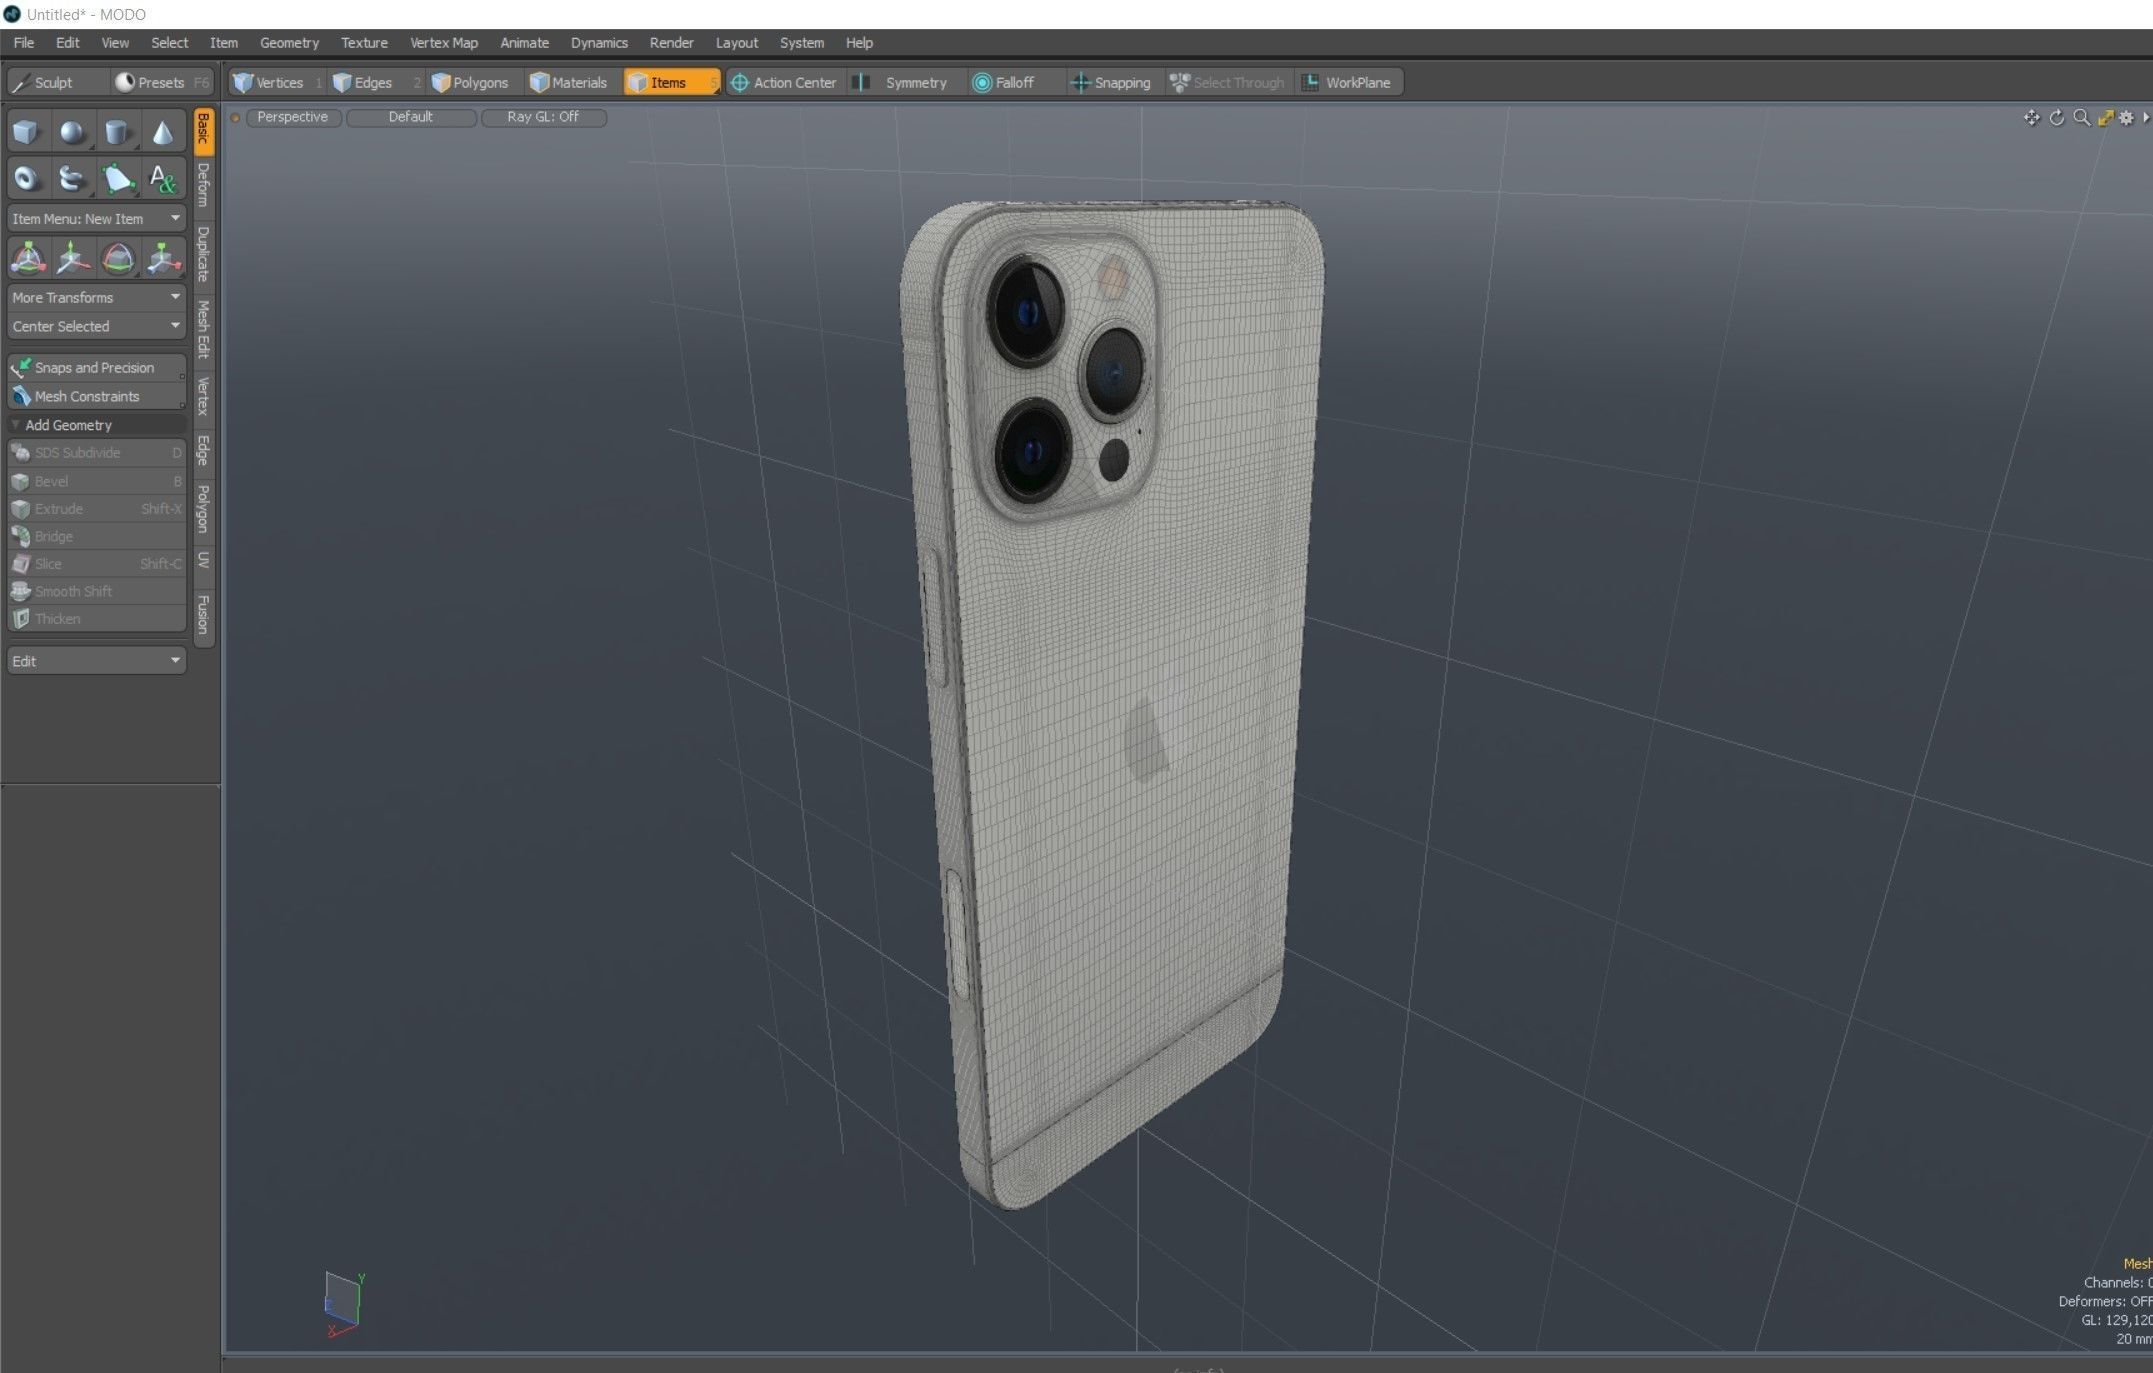Click the viewport rotate view icon
The height and width of the screenshot is (1373, 2153).
click(x=2057, y=118)
